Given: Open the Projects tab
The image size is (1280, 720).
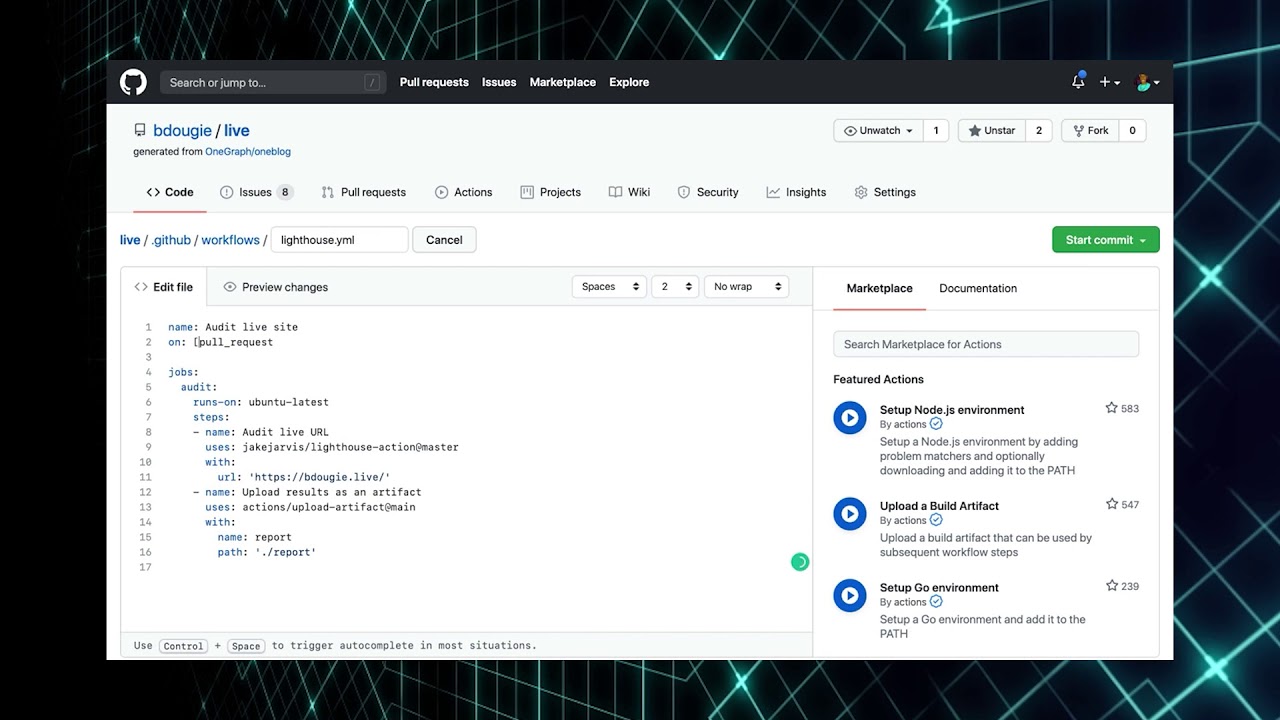Looking at the screenshot, I should pos(551,192).
